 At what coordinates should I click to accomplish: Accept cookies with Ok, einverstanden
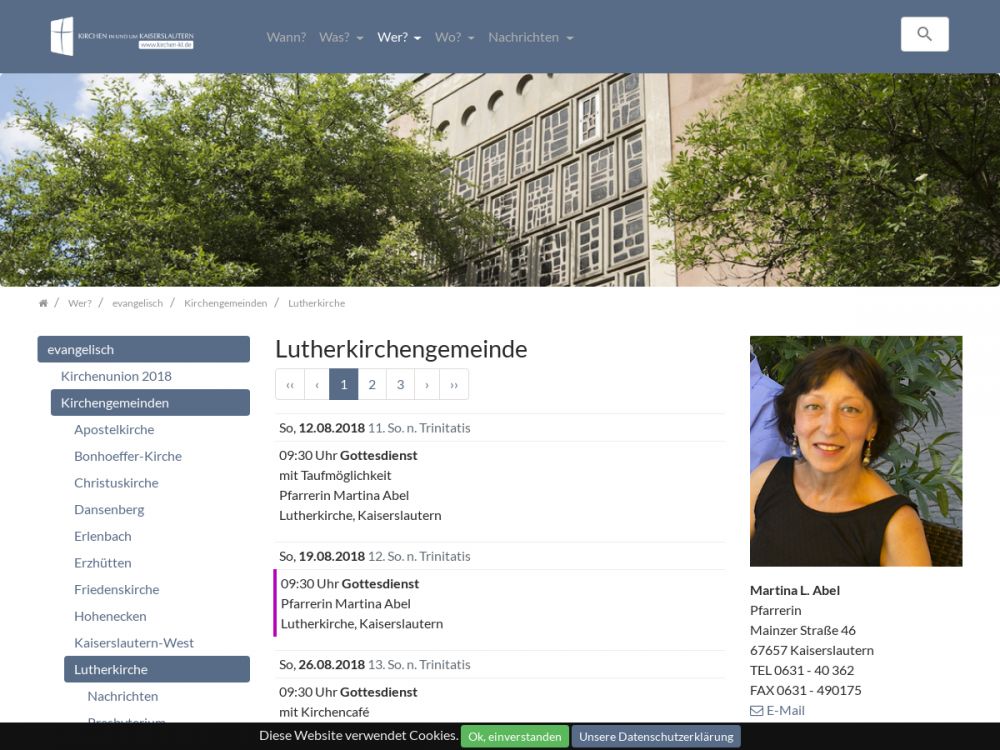coord(514,737)
